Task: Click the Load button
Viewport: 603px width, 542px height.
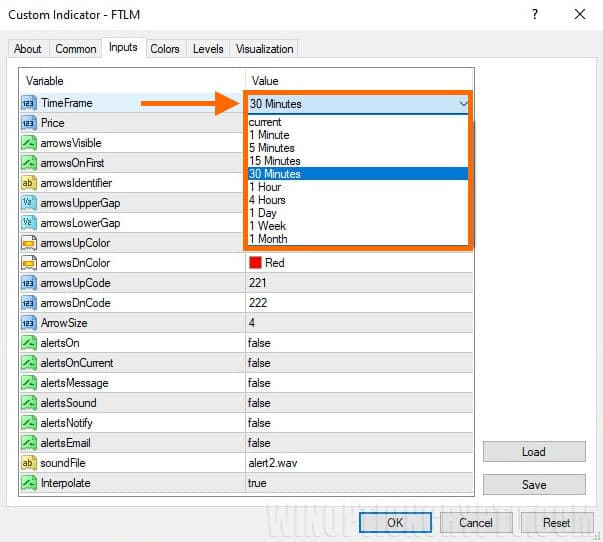Action: click(533, 452)
